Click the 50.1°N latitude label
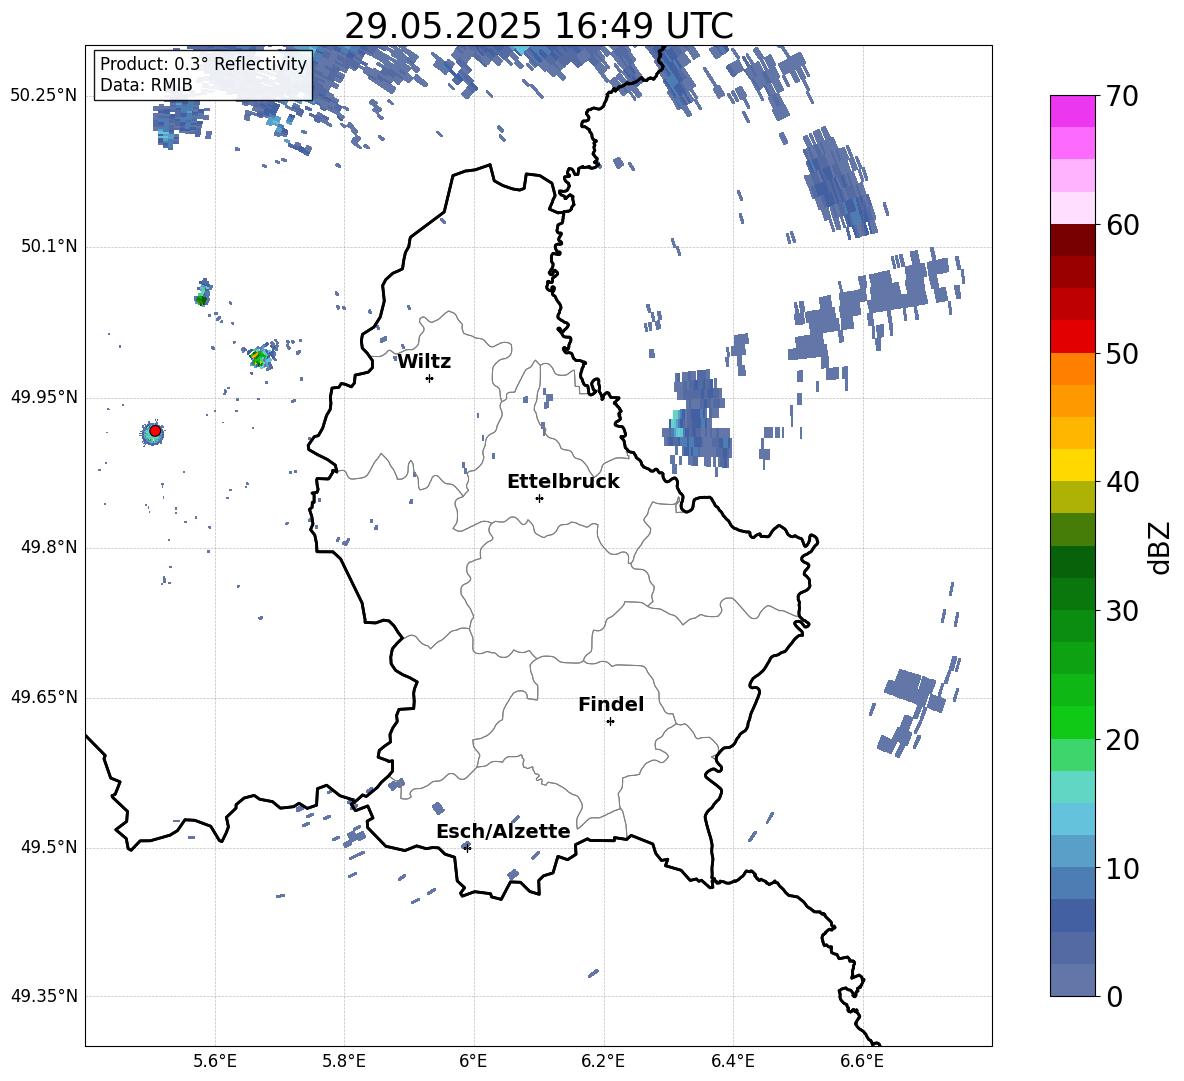Image resolution: width=1184 pixels, height=1081 pixels. [x=50, y=247]
